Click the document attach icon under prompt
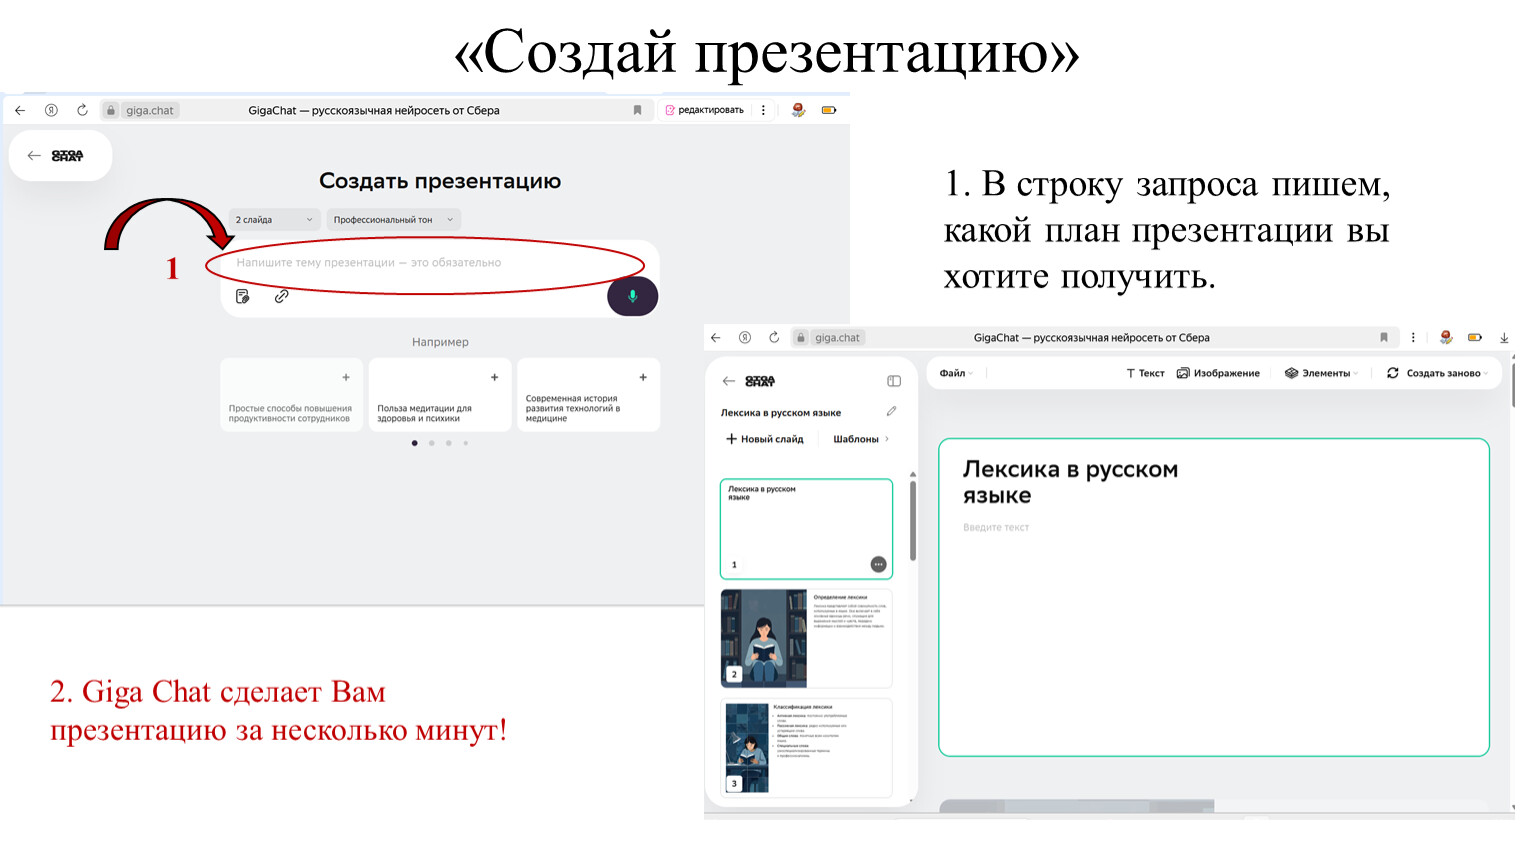Image resolution: width=1533 pixels, height=864 pixels. [242, 296]
